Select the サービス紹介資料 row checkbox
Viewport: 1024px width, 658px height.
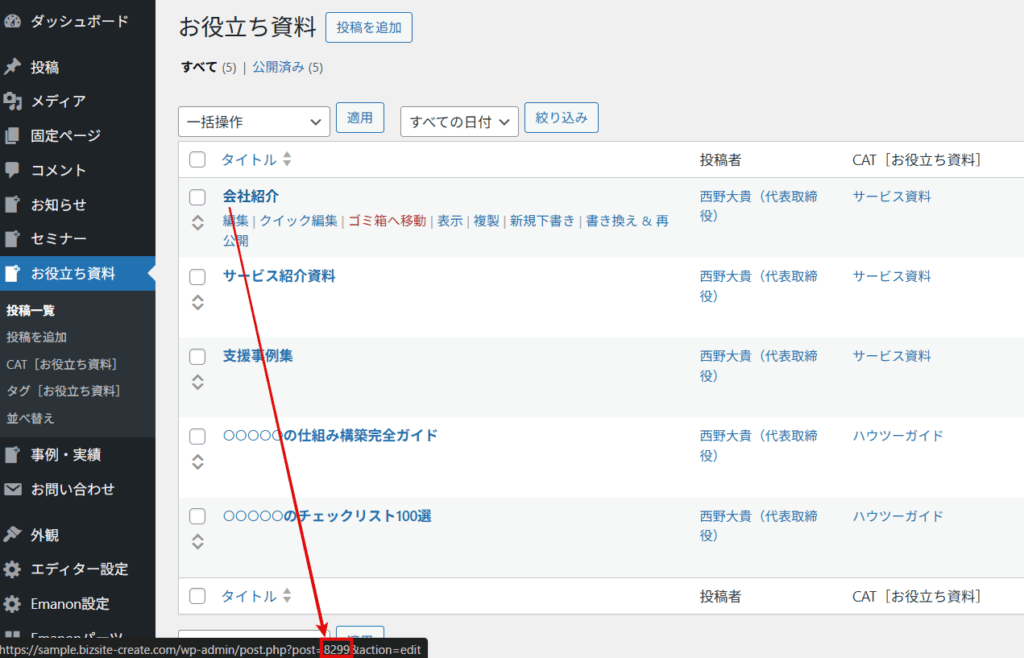(198, 277)
